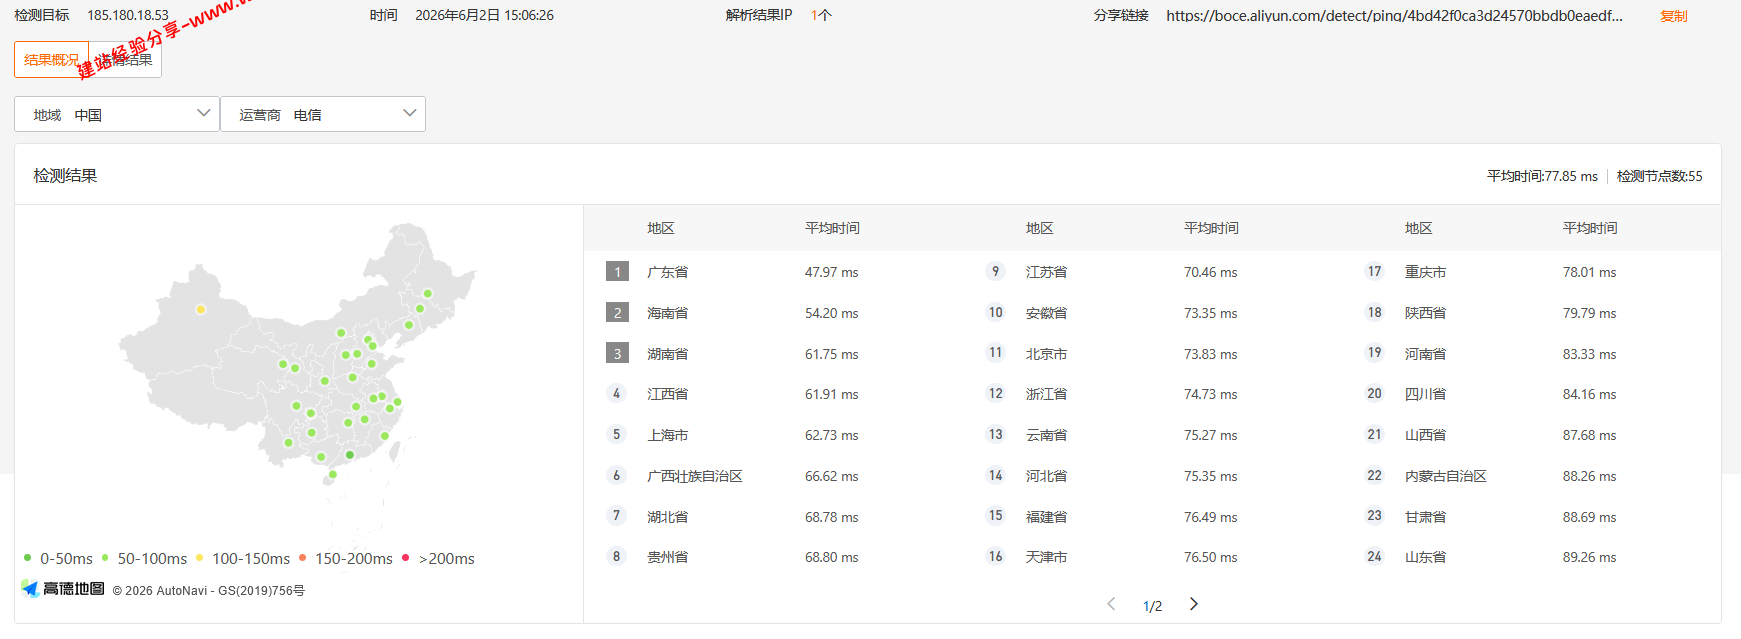Open the 结果概况 tab
This screenshot has width=1741, height=639.
(52, 60)
